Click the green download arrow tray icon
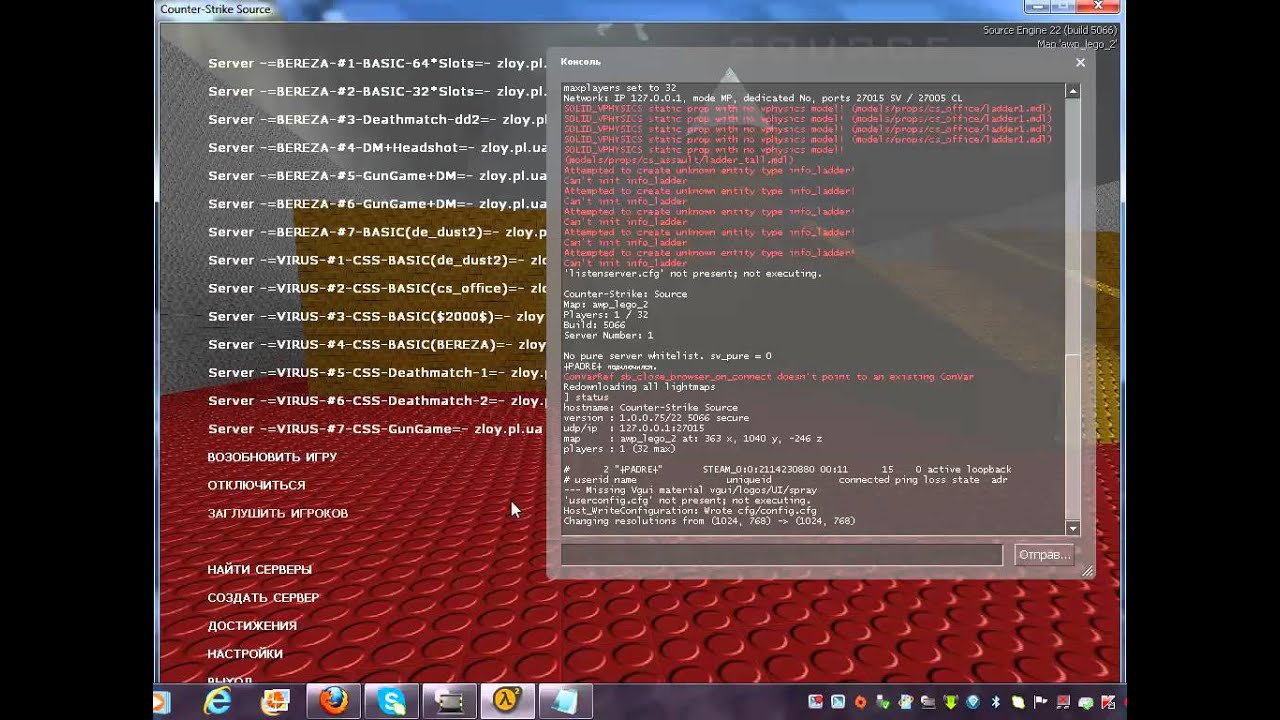Screen dimensions: 1280x720 pos(952,702)
